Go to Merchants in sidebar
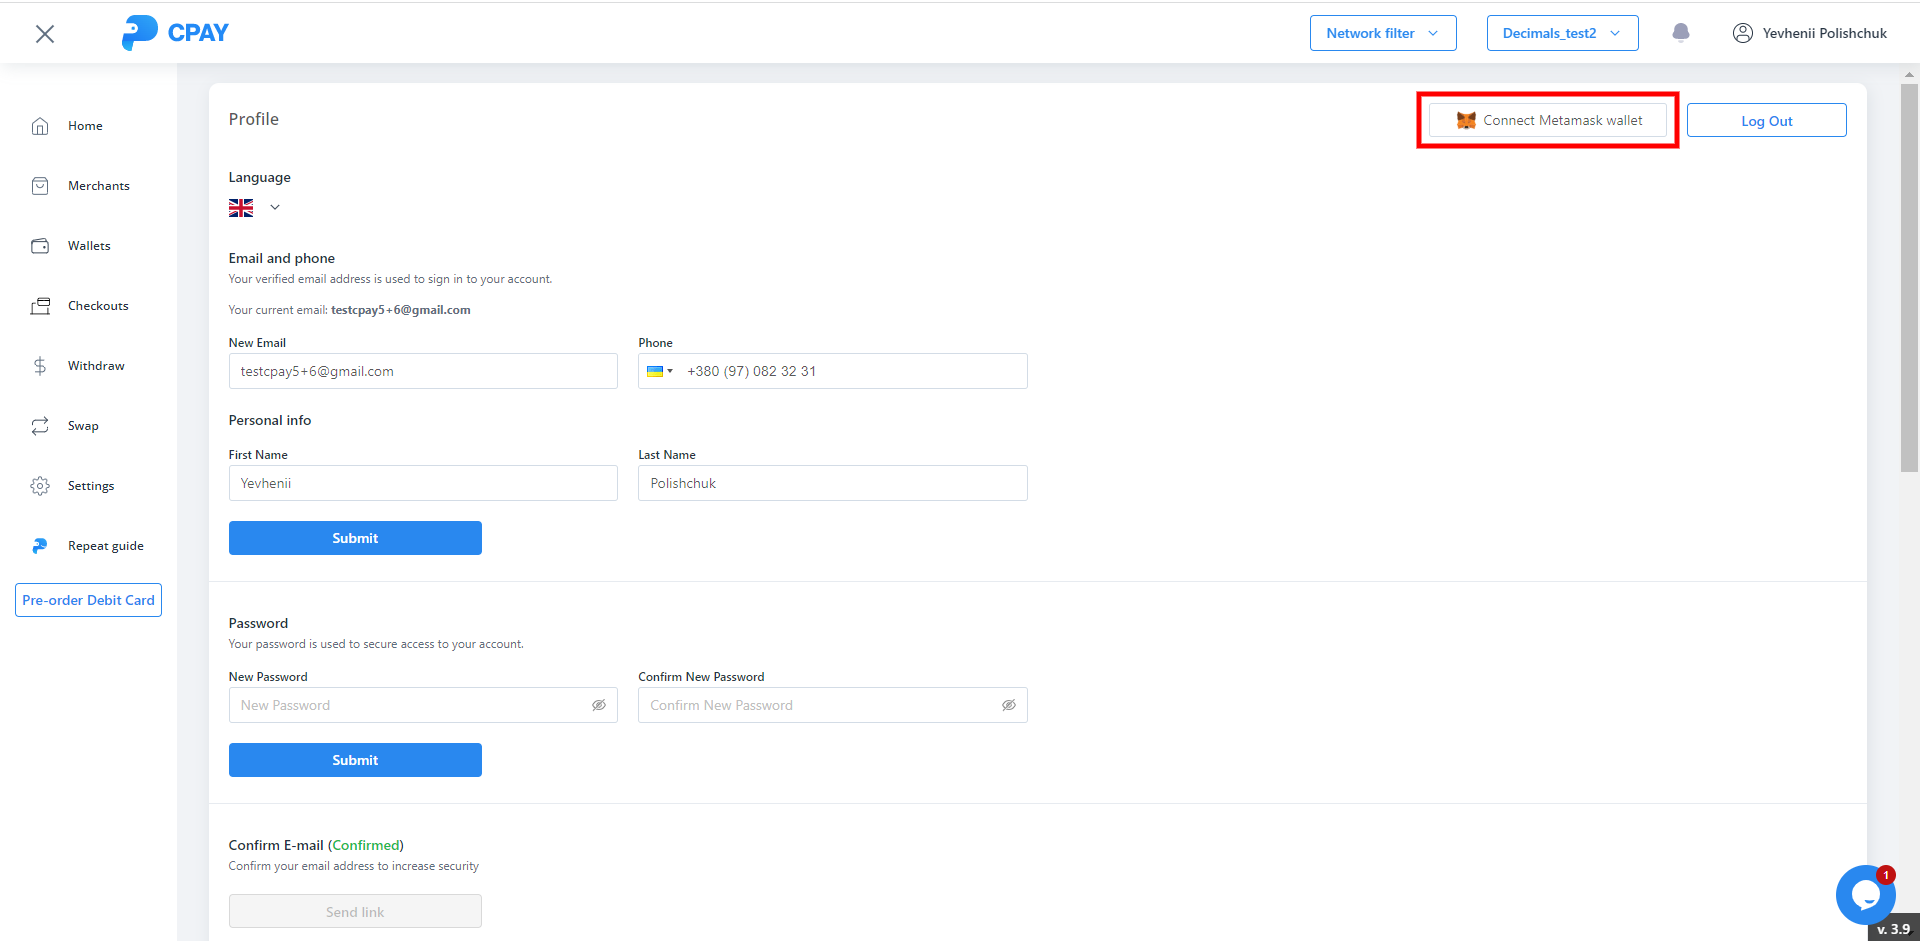Image resolution: width=1920 pixels, height=941 pixels. (98, 186)
